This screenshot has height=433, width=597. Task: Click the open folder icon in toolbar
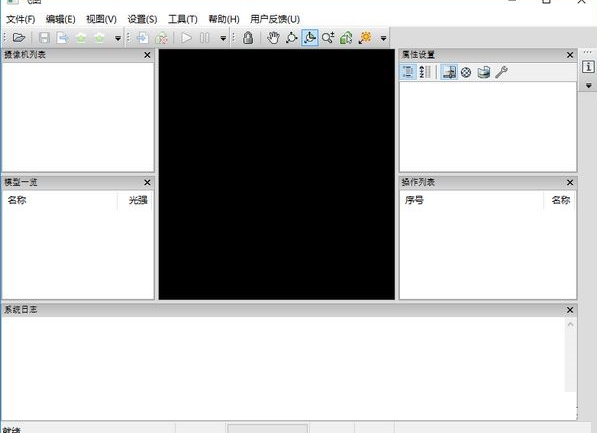pos(19,38)
